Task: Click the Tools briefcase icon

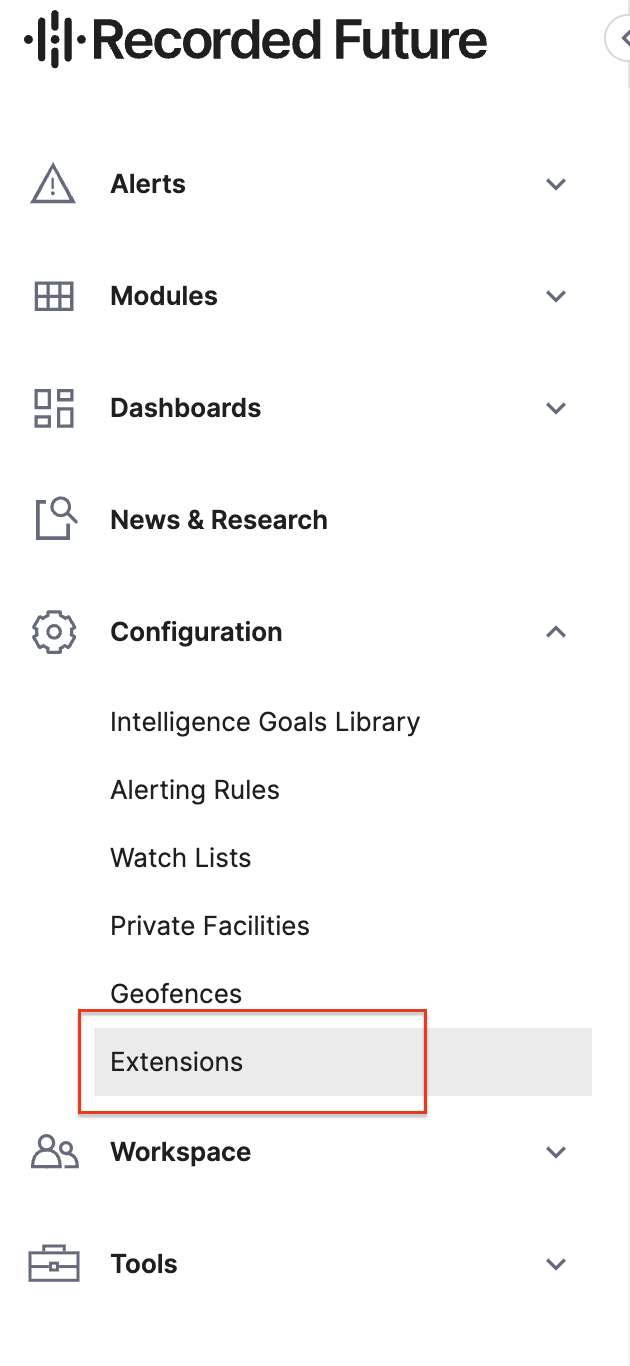Action: pos(54,1264)
